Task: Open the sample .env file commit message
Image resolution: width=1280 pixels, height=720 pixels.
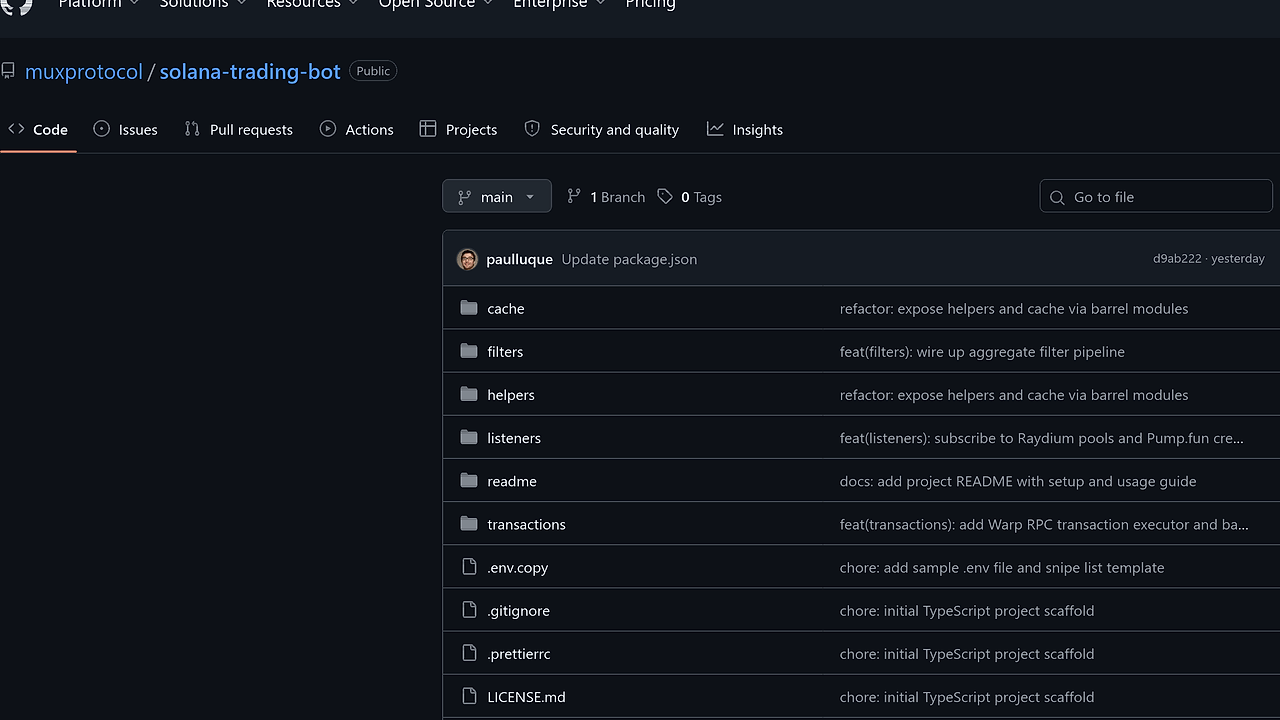Action: click(x=1002, y=567)
